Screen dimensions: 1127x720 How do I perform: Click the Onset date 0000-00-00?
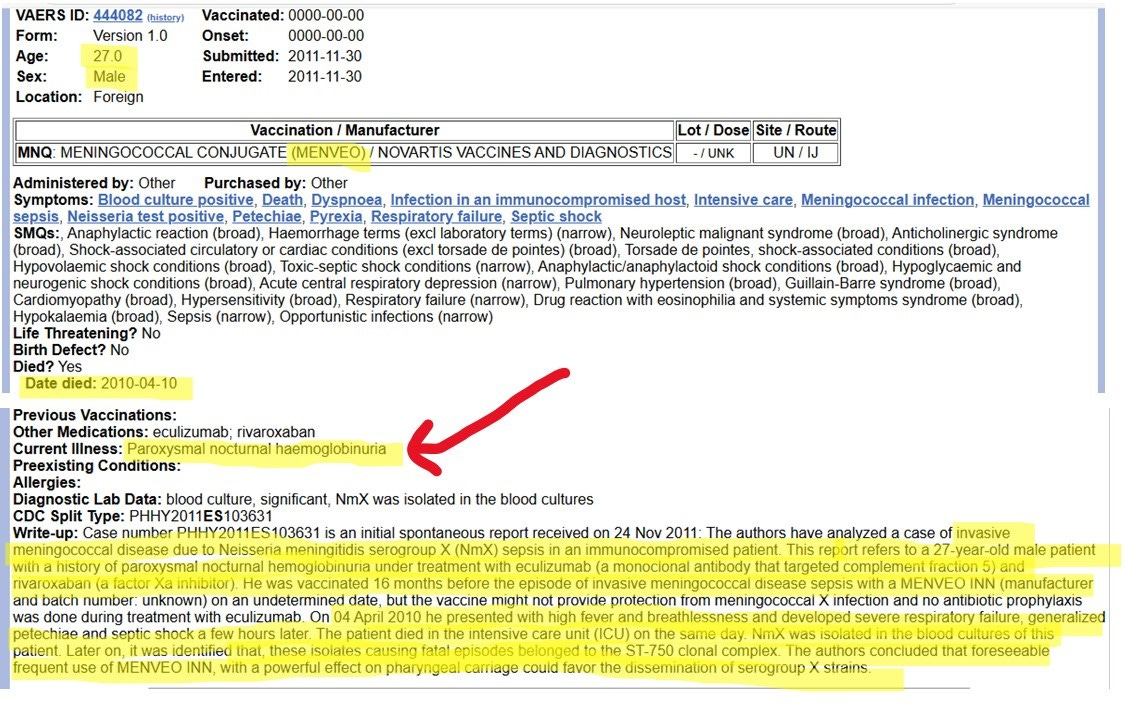(326, 35)
